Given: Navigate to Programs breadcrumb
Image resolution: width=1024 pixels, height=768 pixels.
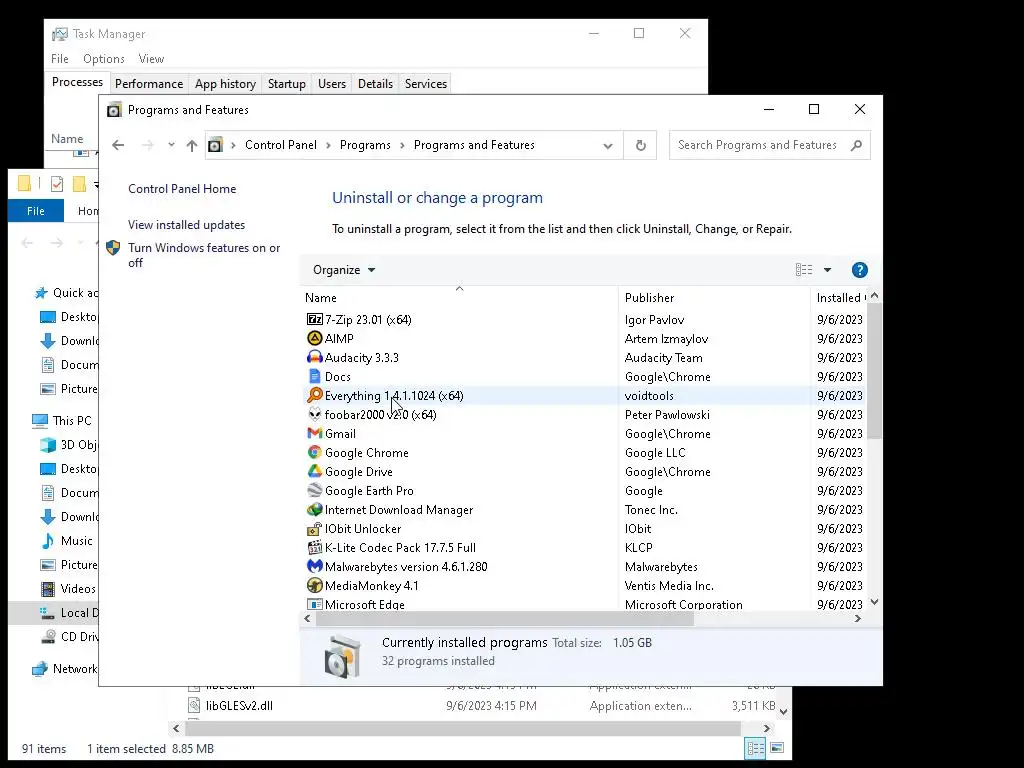Looking at the screenshot, I should pyautogui.click(x=365, y=145).
